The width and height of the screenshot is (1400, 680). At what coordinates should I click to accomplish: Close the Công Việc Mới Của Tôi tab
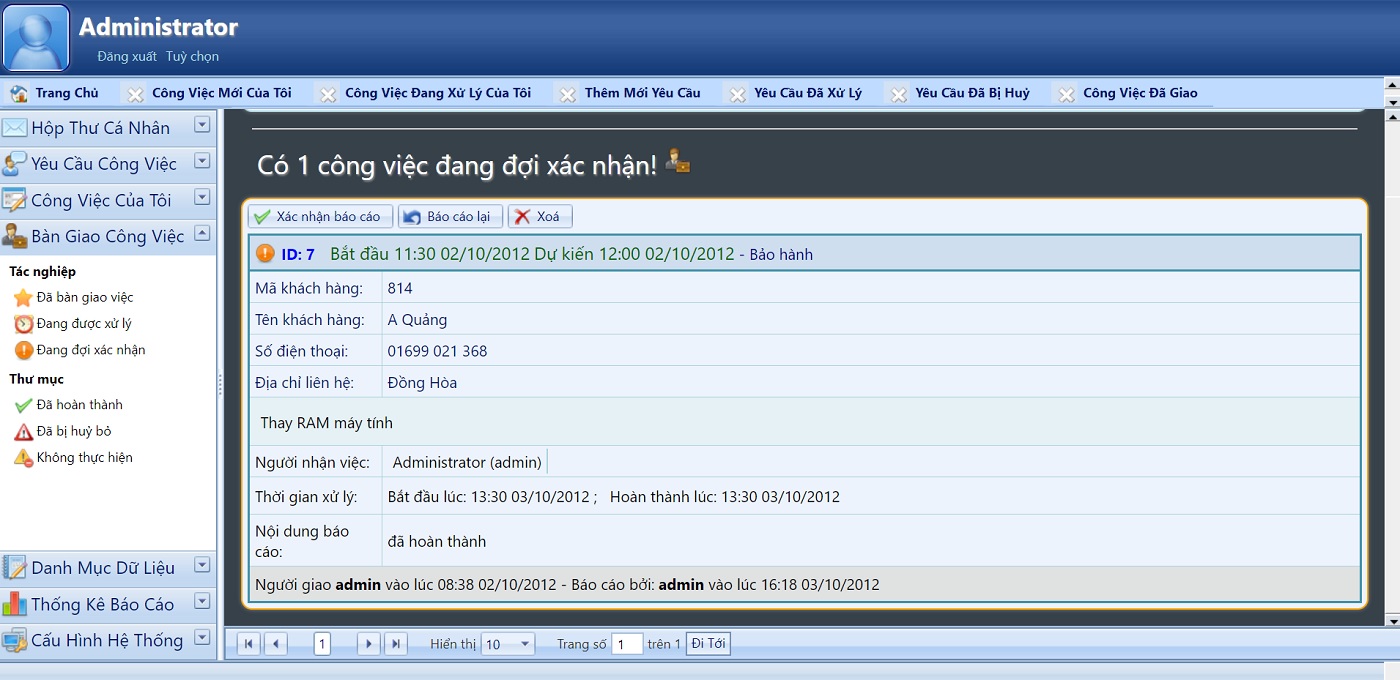(x=135, y=94)
